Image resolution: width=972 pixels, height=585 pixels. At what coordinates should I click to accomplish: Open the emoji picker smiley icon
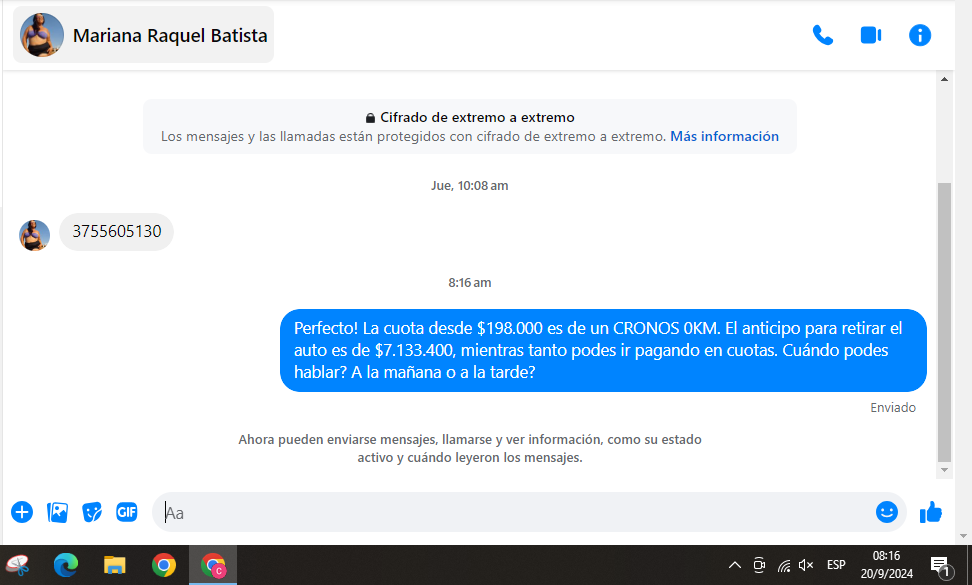click(886, 512)
